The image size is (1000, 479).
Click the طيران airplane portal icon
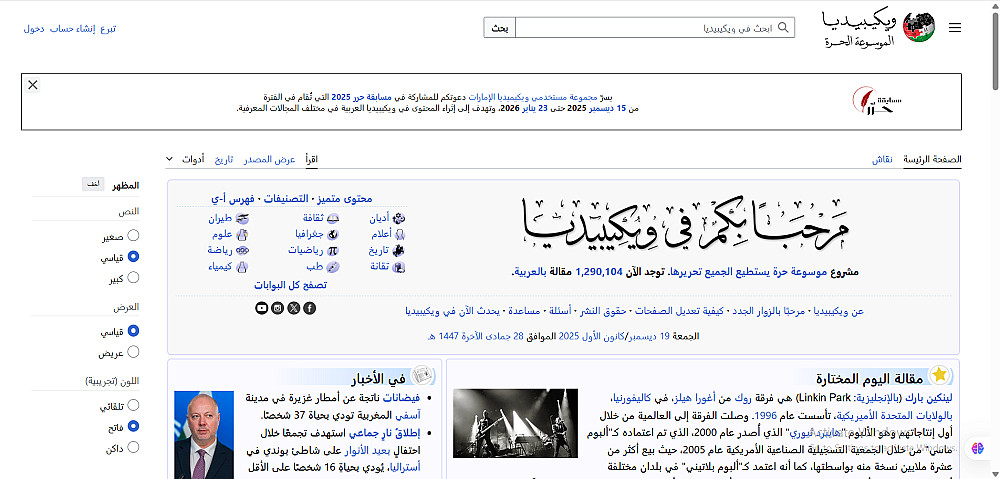(x=242, y=217)
